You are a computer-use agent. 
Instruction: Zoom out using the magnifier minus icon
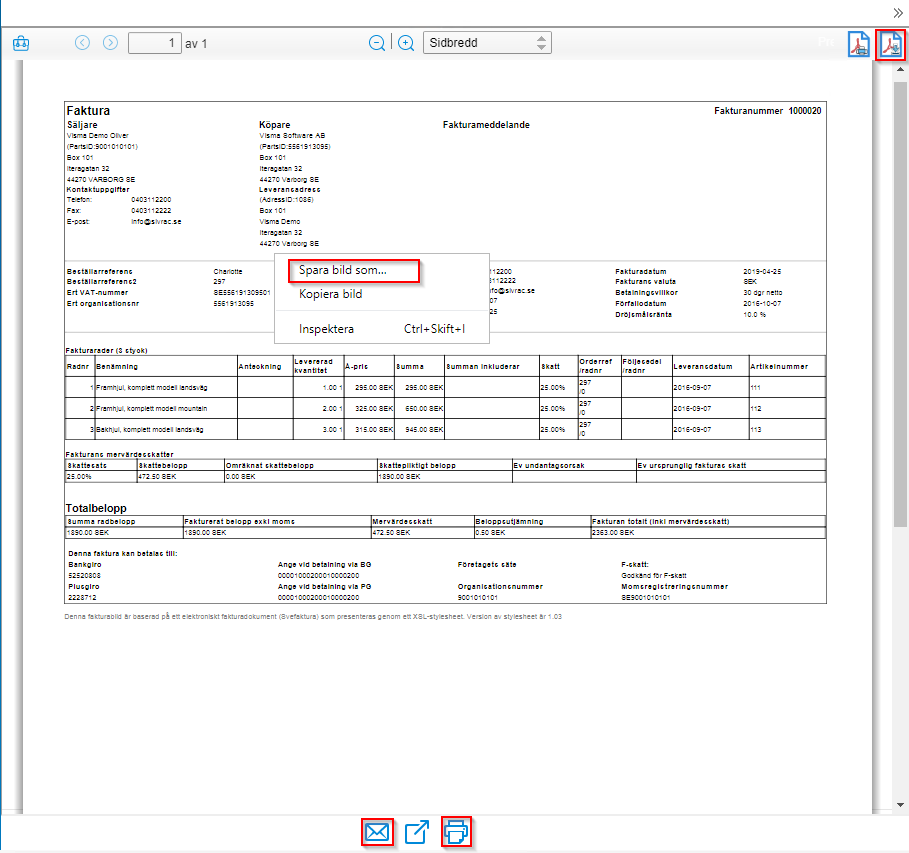(x=378, y=43)
